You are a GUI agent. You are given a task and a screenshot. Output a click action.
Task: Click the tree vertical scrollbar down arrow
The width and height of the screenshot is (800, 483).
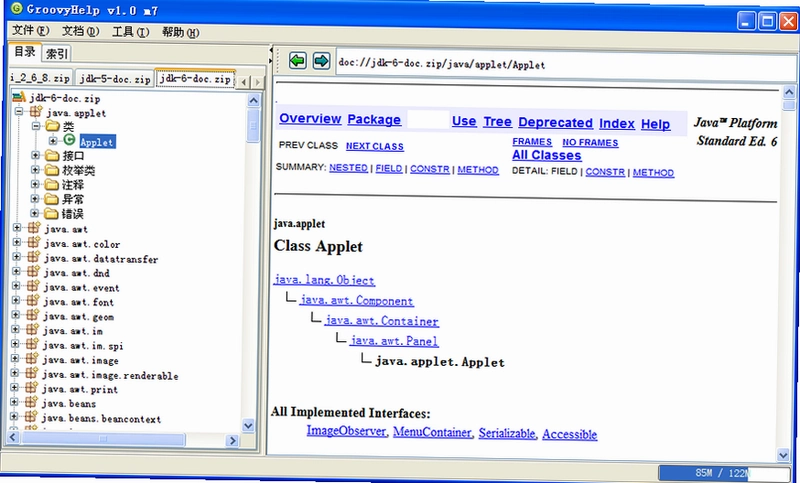[x=248, y=425]
